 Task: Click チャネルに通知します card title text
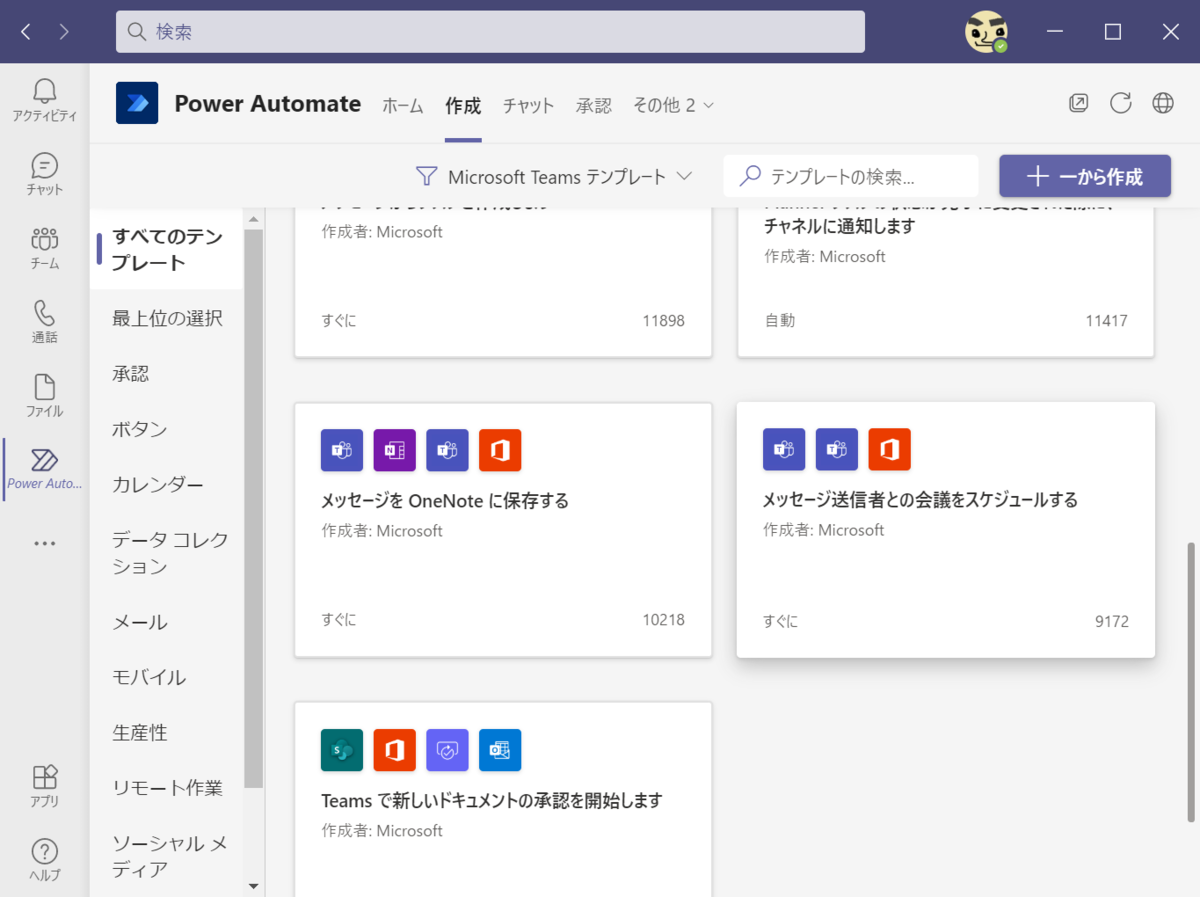coord(839,226)
